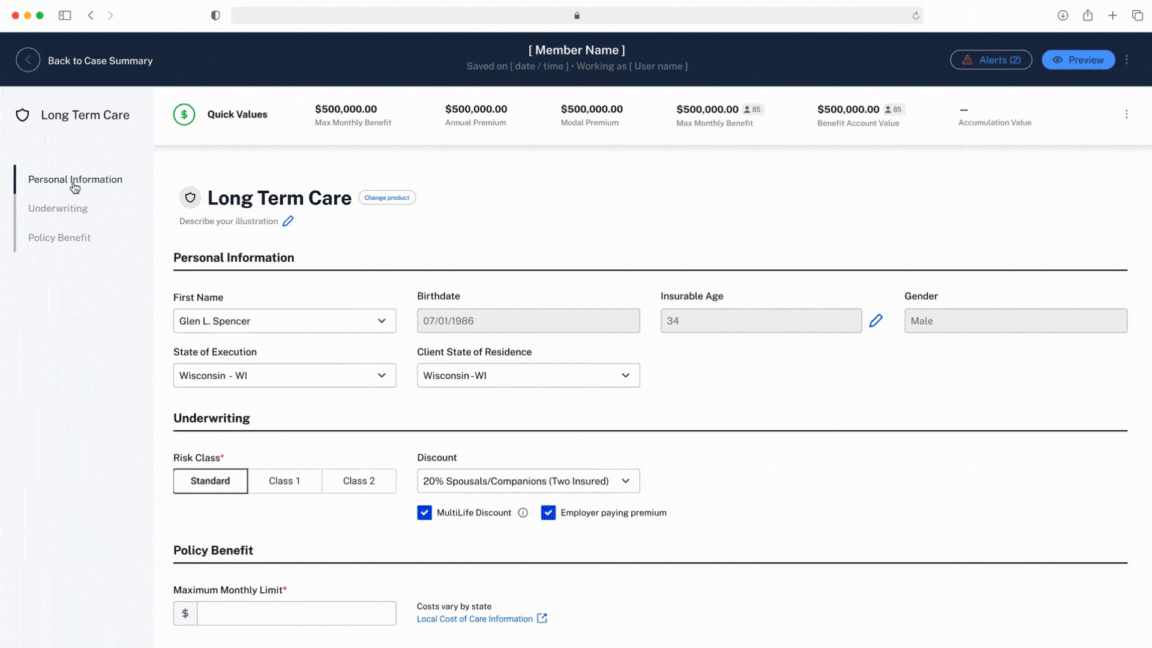Open Client State of Residence dropdown

[x=528, y=375]
